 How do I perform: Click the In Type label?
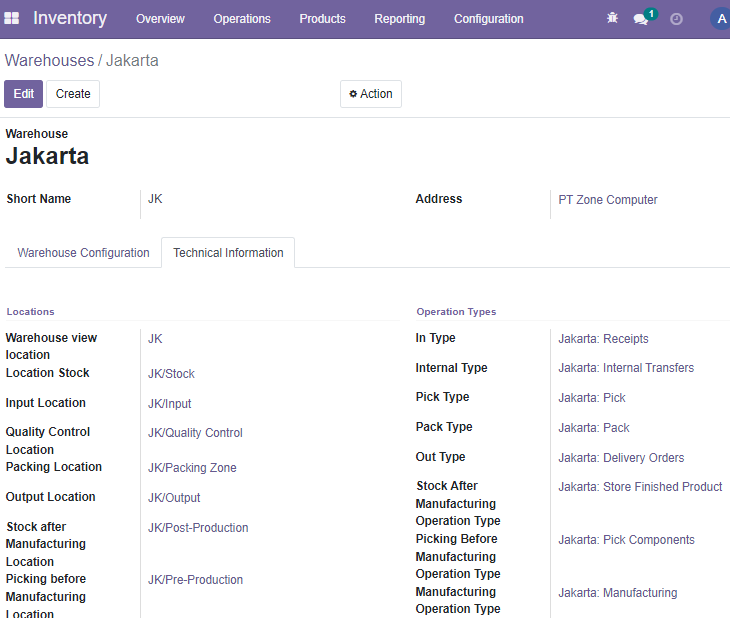click(435, 338)
